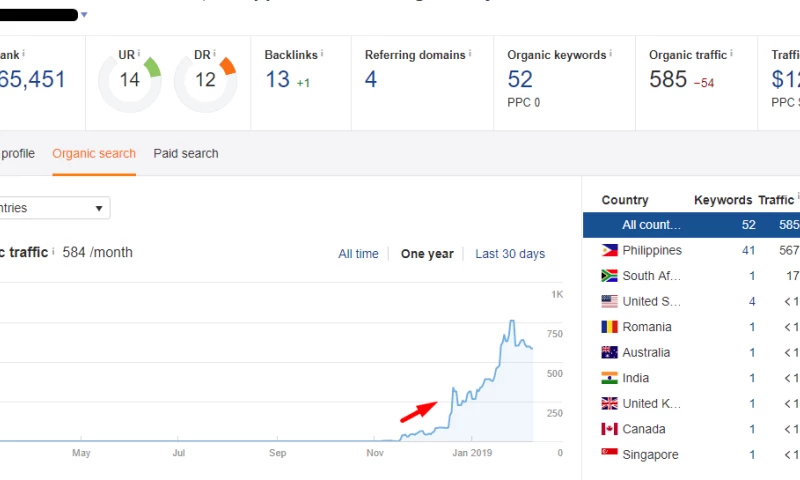Select the Last 30 days range

[x=510, y=254]
